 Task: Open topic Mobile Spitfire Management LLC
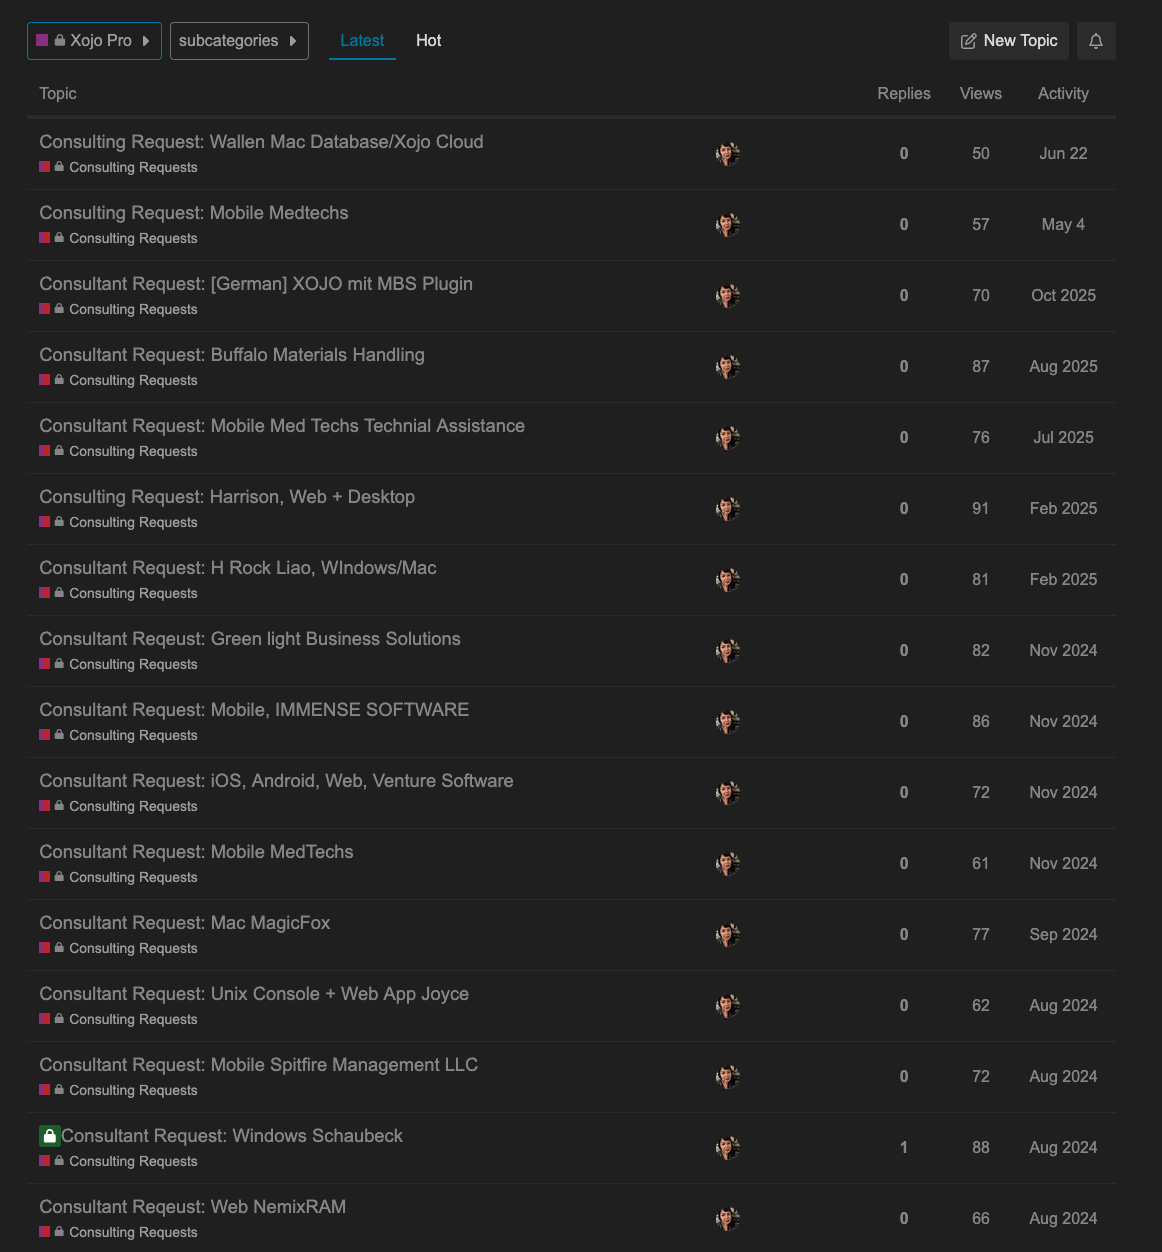click(258, 1065)
